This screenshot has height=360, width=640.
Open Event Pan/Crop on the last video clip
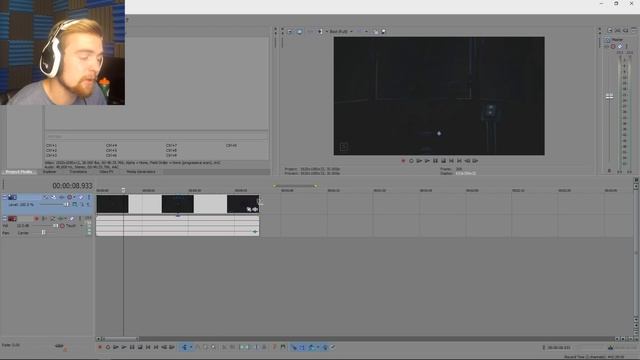coord(249,209)
